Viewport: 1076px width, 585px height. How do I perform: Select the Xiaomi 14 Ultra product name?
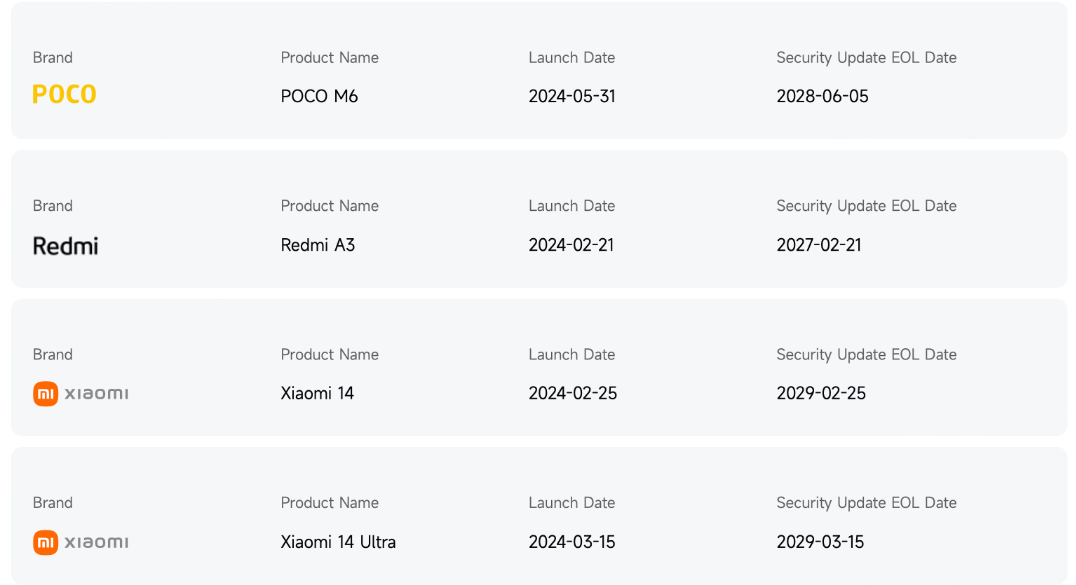[338, 542]
